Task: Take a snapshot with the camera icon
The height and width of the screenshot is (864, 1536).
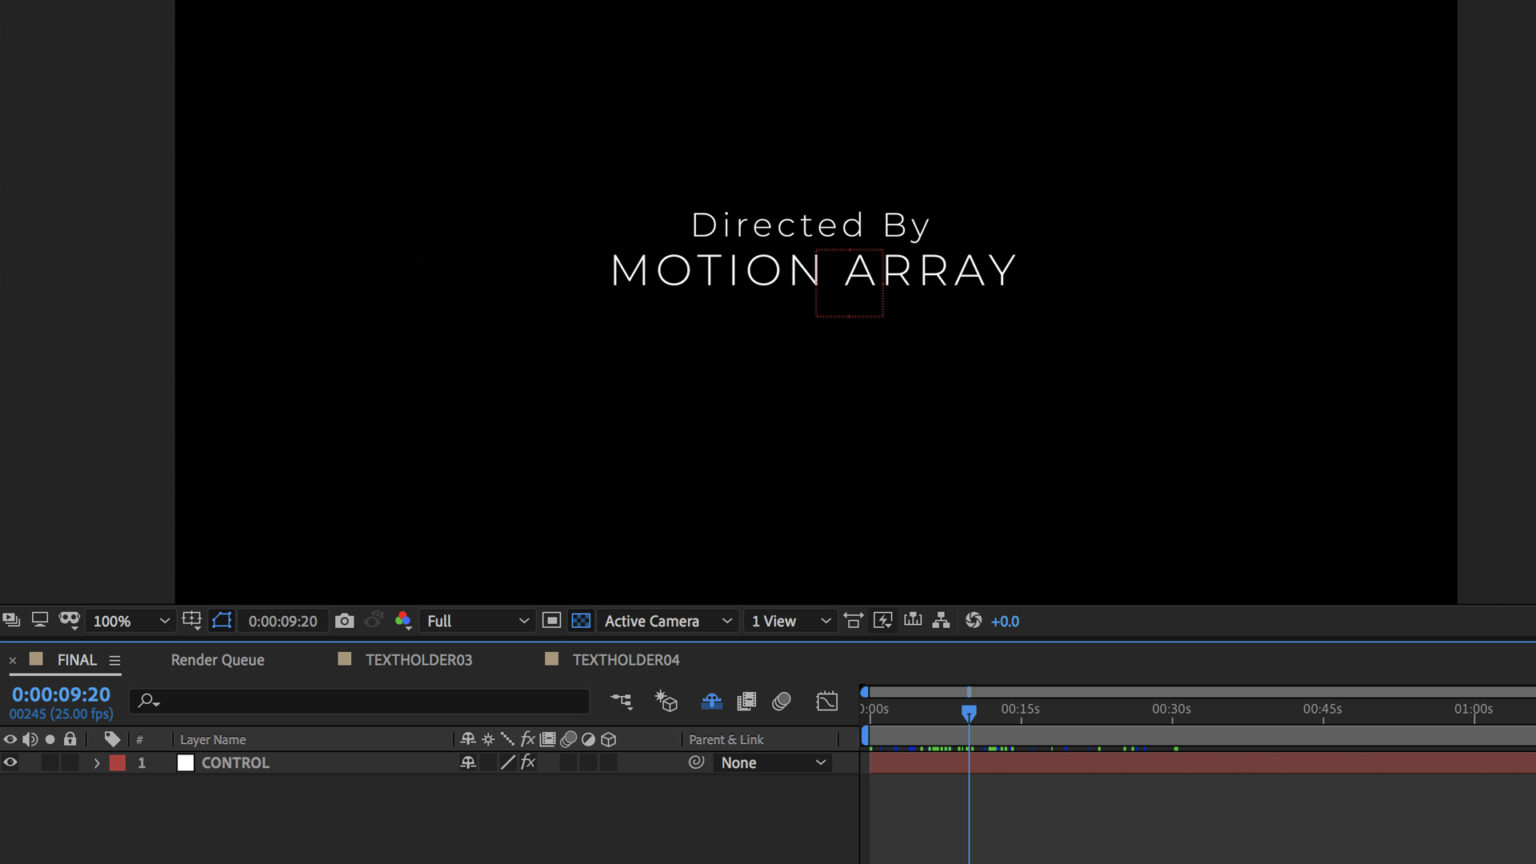Action: click(344, 621)
